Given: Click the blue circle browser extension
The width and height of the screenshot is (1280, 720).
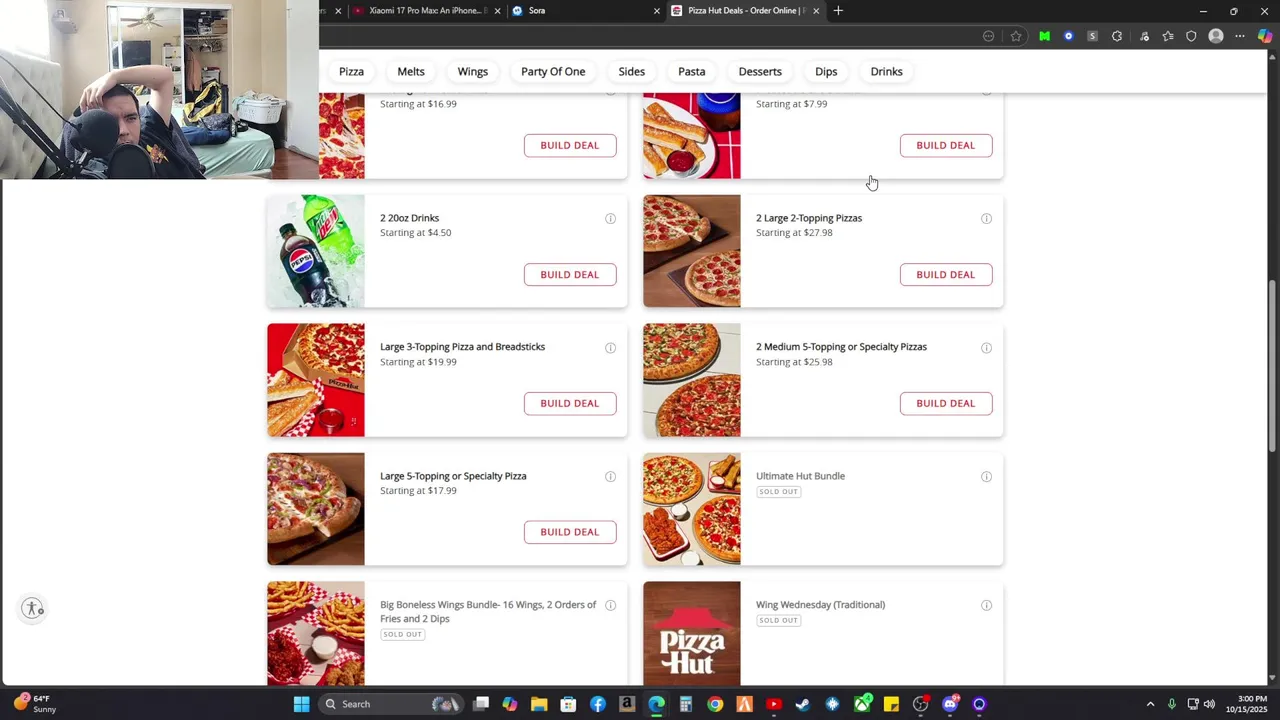Looking at the screenshot, I should (1068, 36).
